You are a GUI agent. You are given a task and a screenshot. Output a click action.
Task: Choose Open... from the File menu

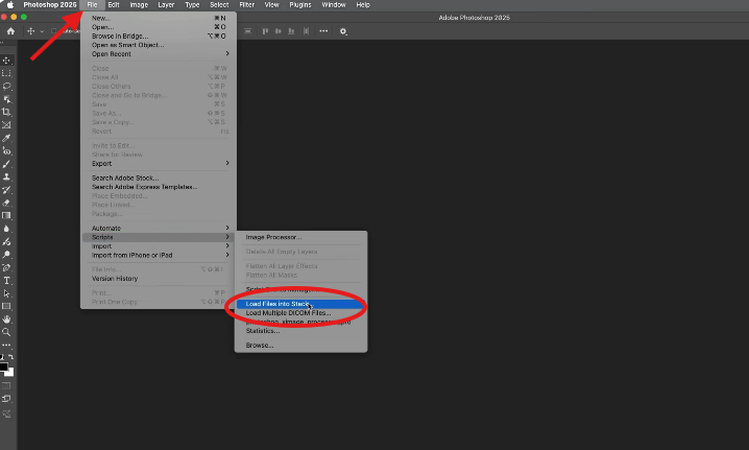click(159, 27)
